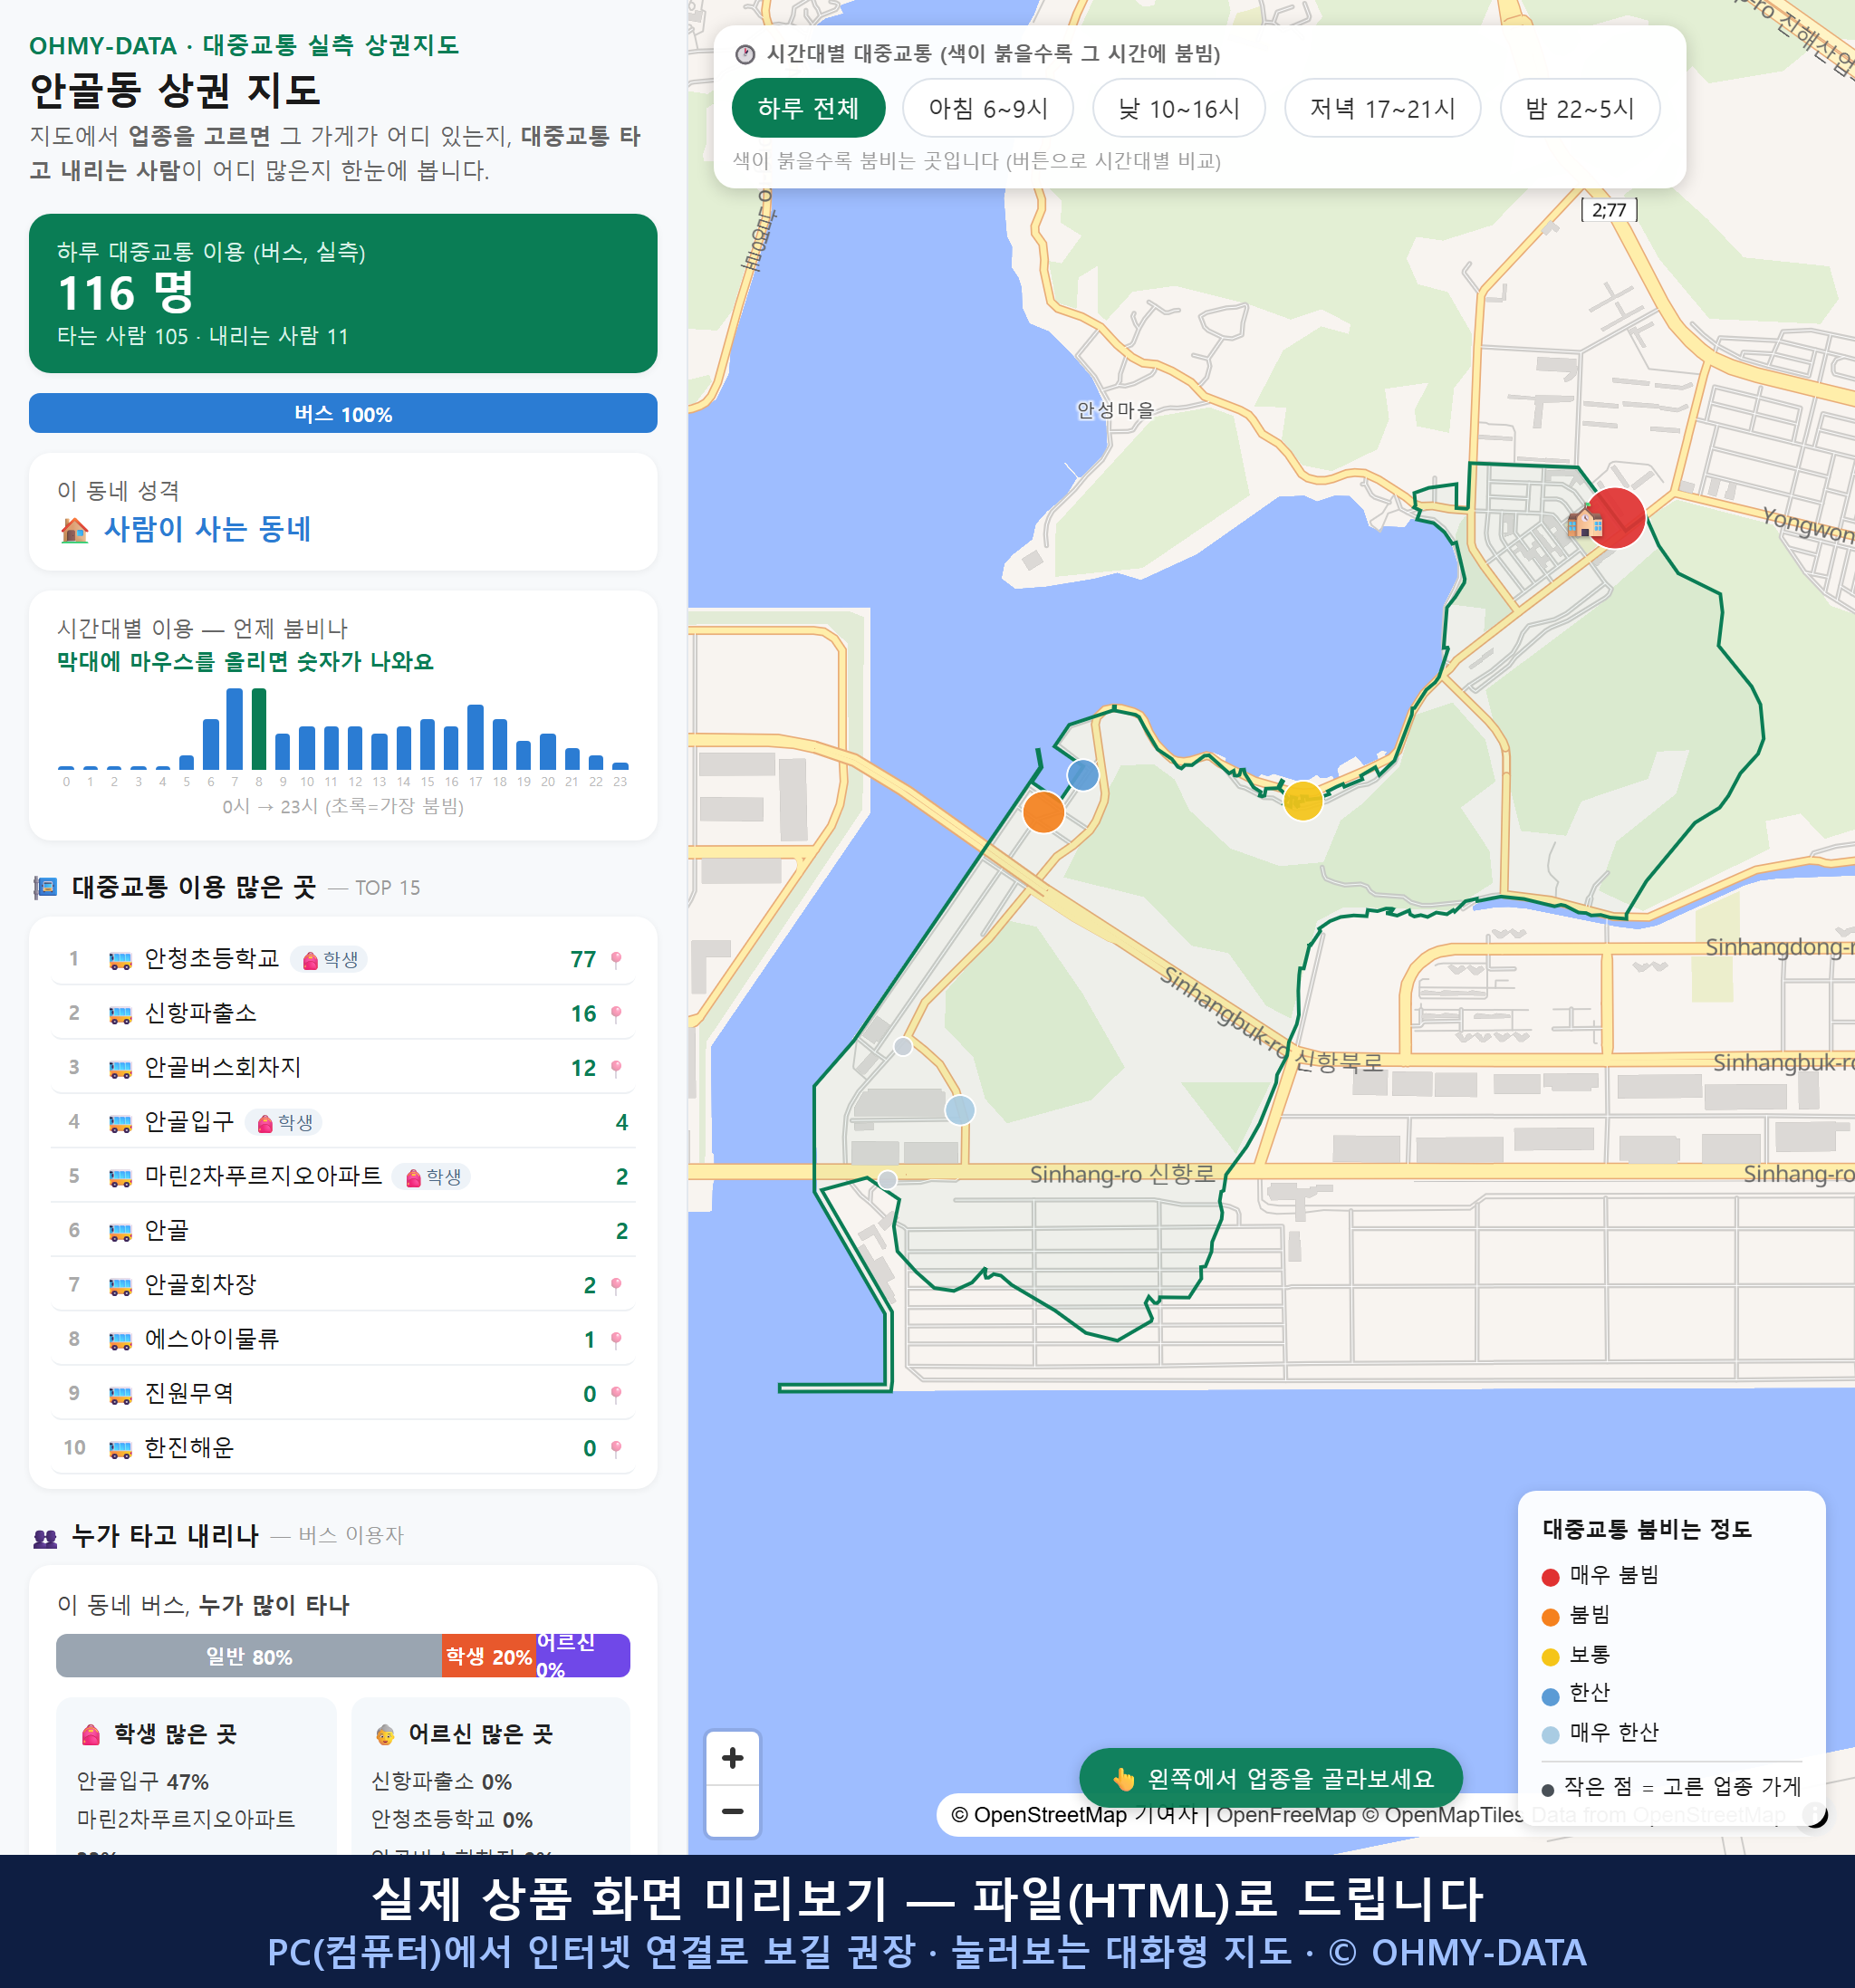Click the 학생 20% rider segment
1855x1988 pixels.
point(488,1656)
